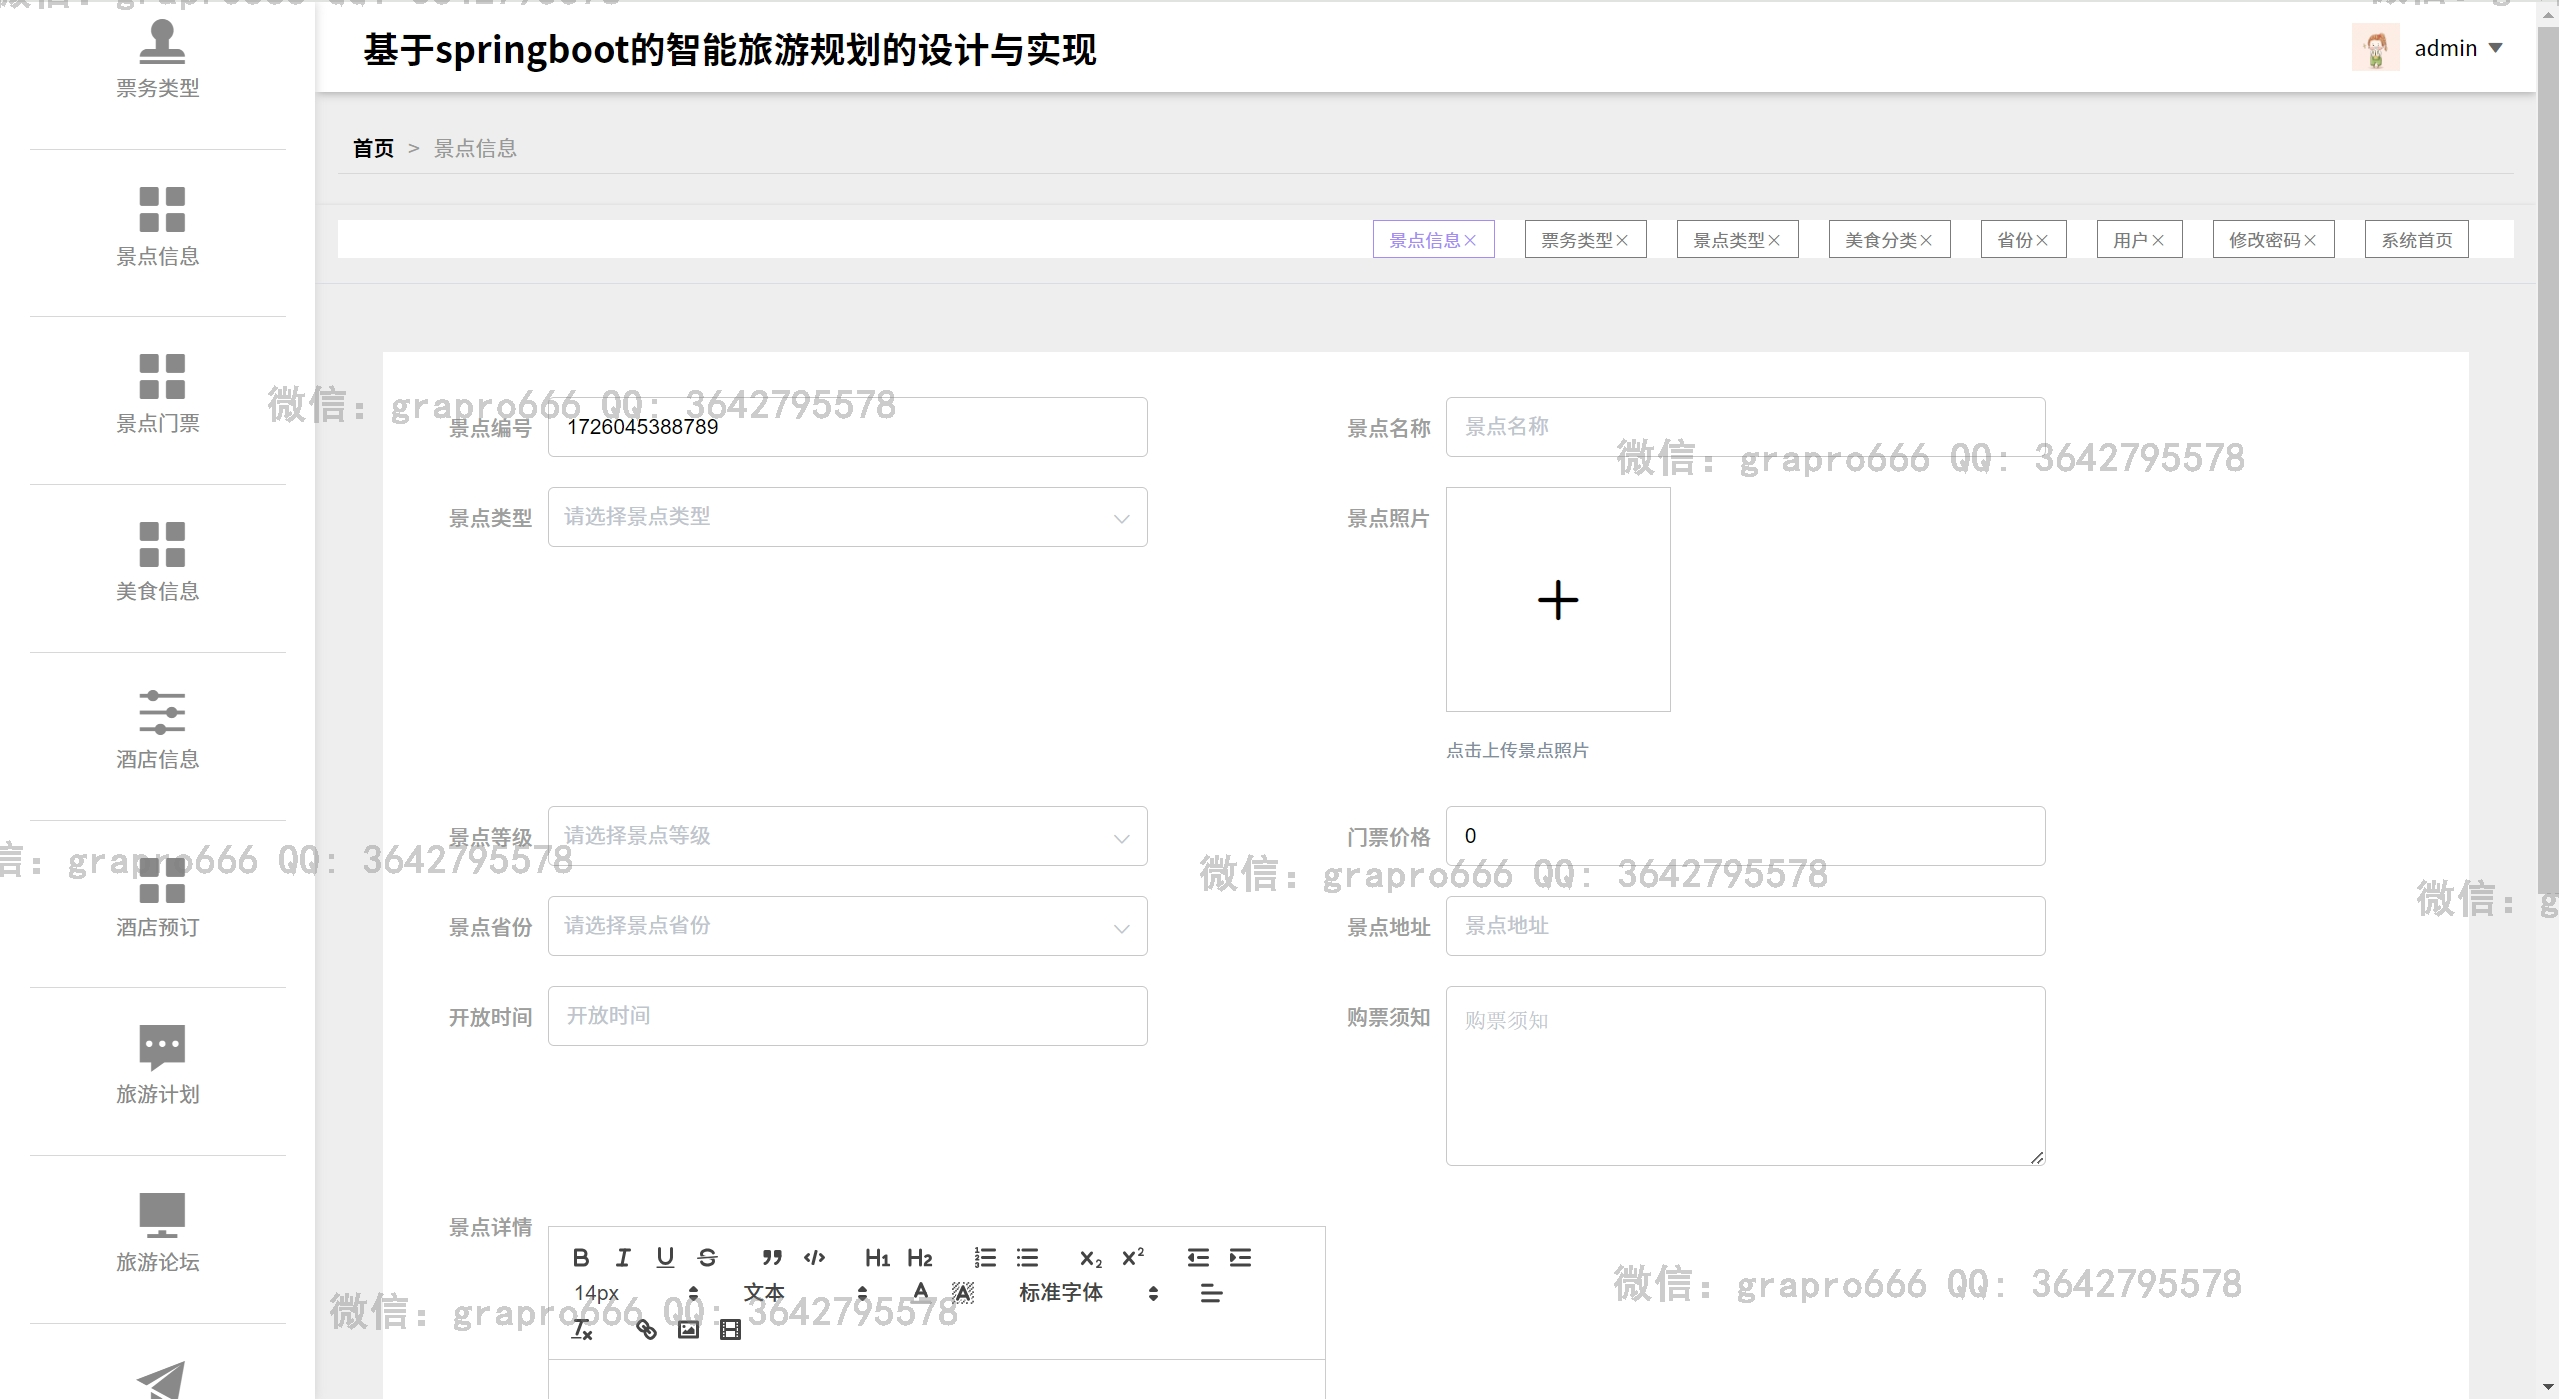The width and height of the screenshot is (2559, 1399).
Task: Insert an image in the editor
Action: pyautogui.click(x=688, y=1329)
